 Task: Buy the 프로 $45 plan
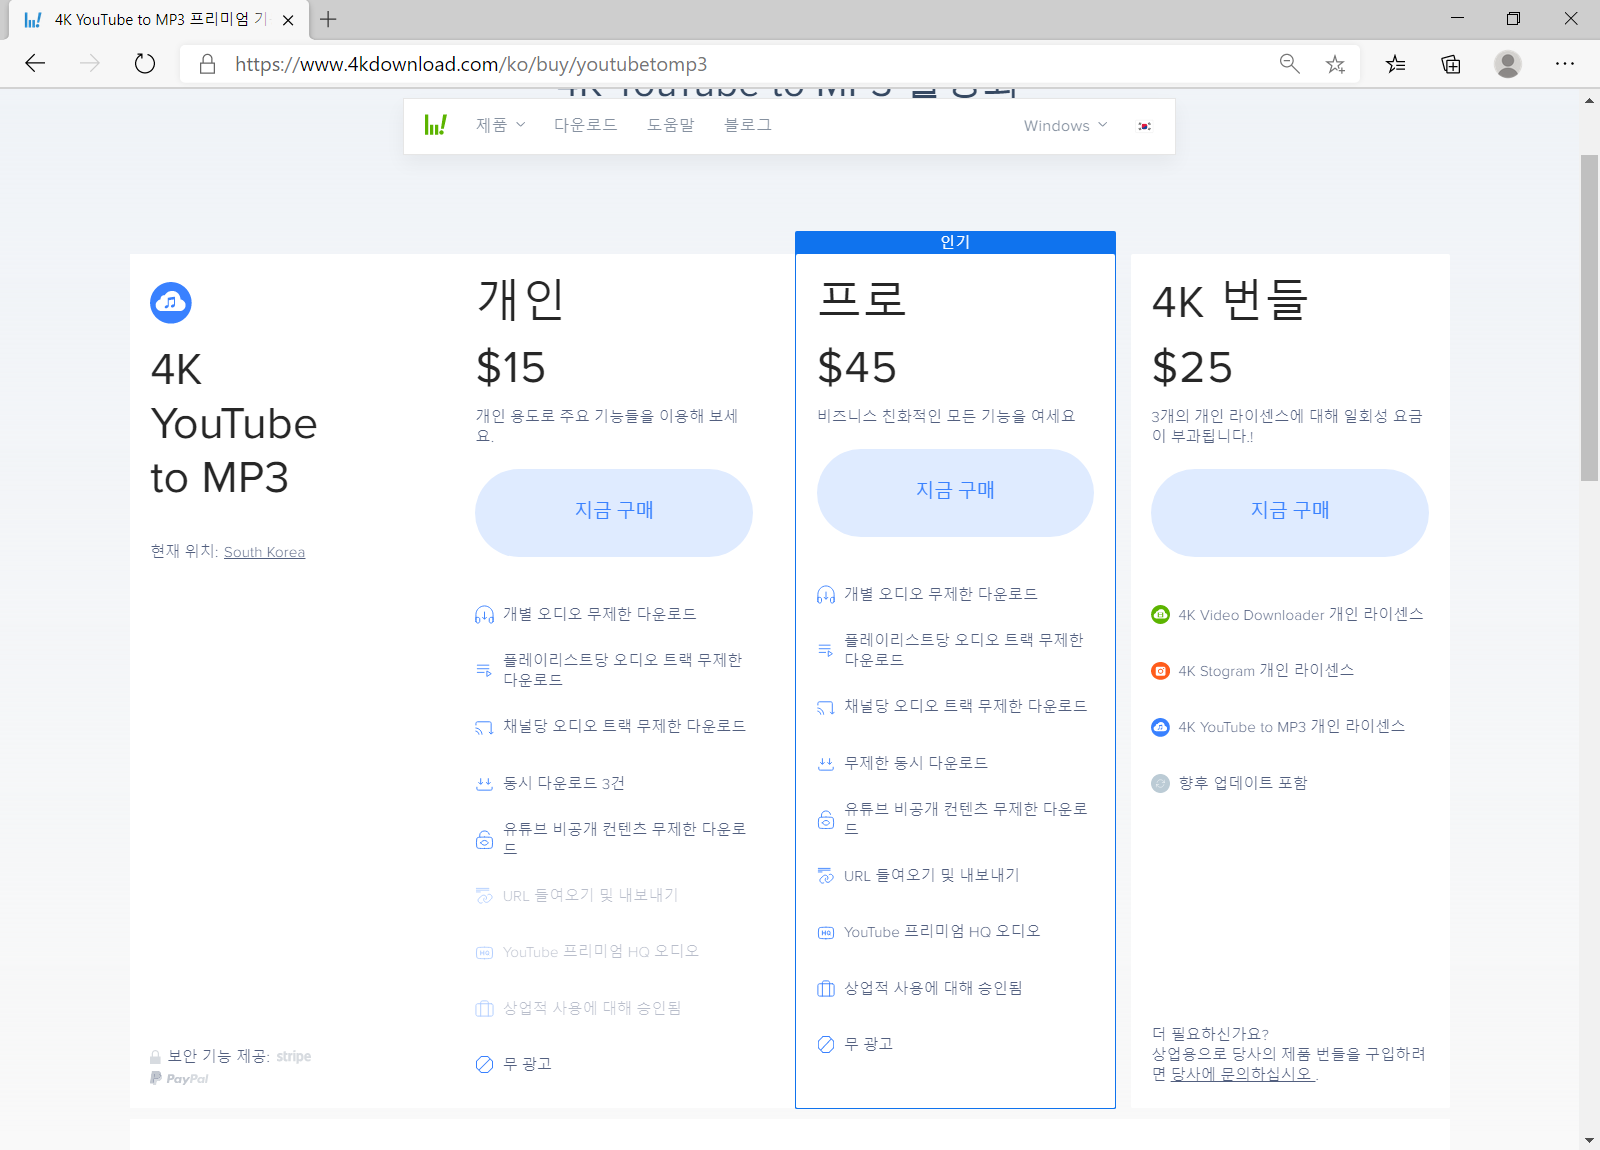coord(955,492)
